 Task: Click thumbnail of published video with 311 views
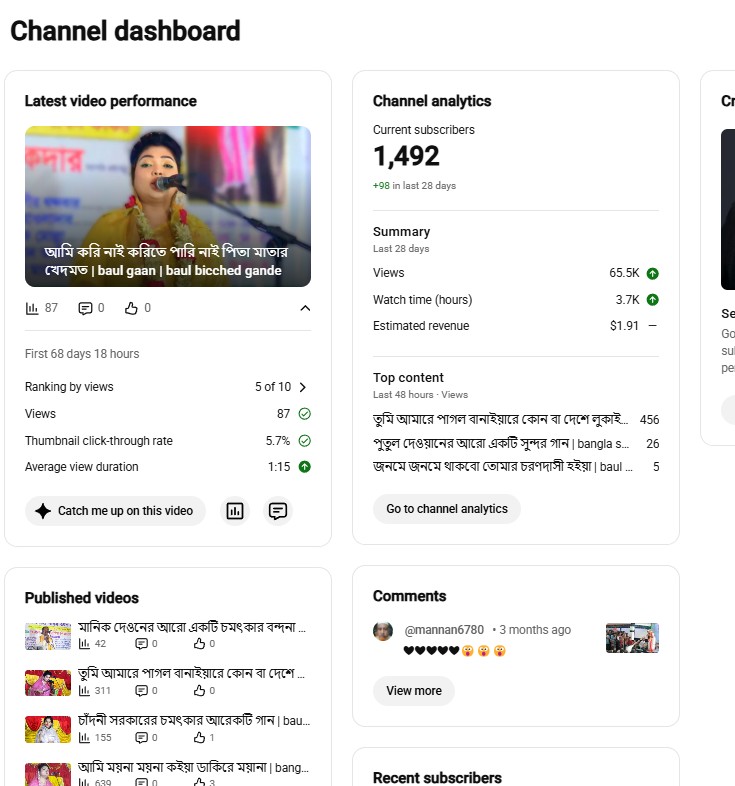(x=48, y=683)
